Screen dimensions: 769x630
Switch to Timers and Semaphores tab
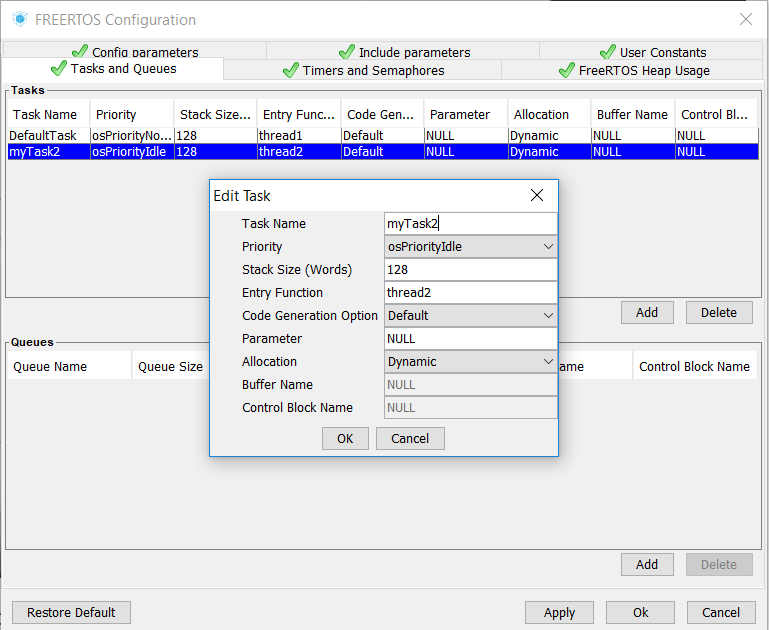[363, 71]
